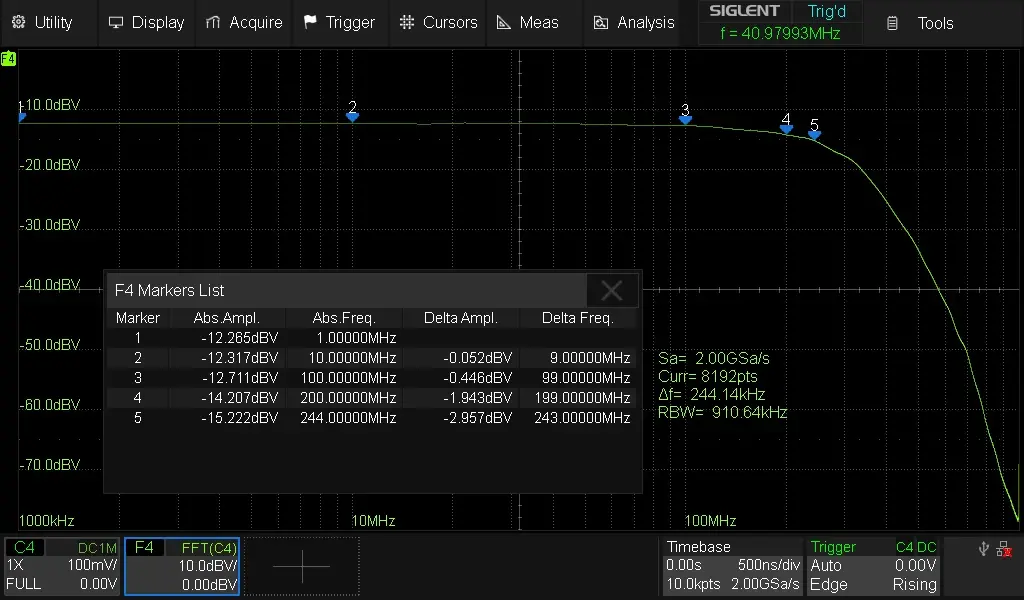Viewport: 1024px width, 600px height.
Task: Open the Analysis menu
Action: (x=634, y=22)
